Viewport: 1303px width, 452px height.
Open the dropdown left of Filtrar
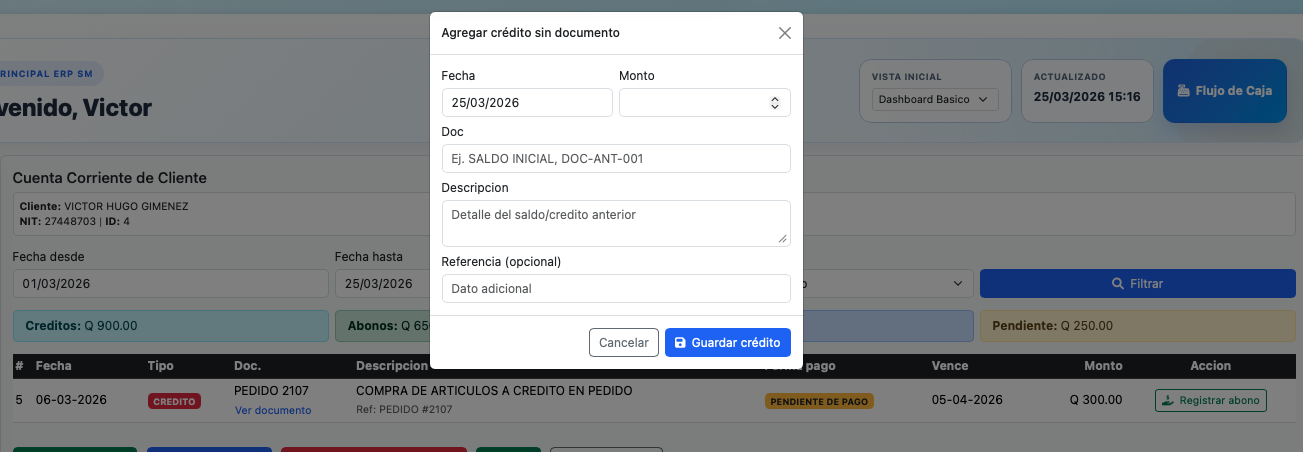(887, 283)
